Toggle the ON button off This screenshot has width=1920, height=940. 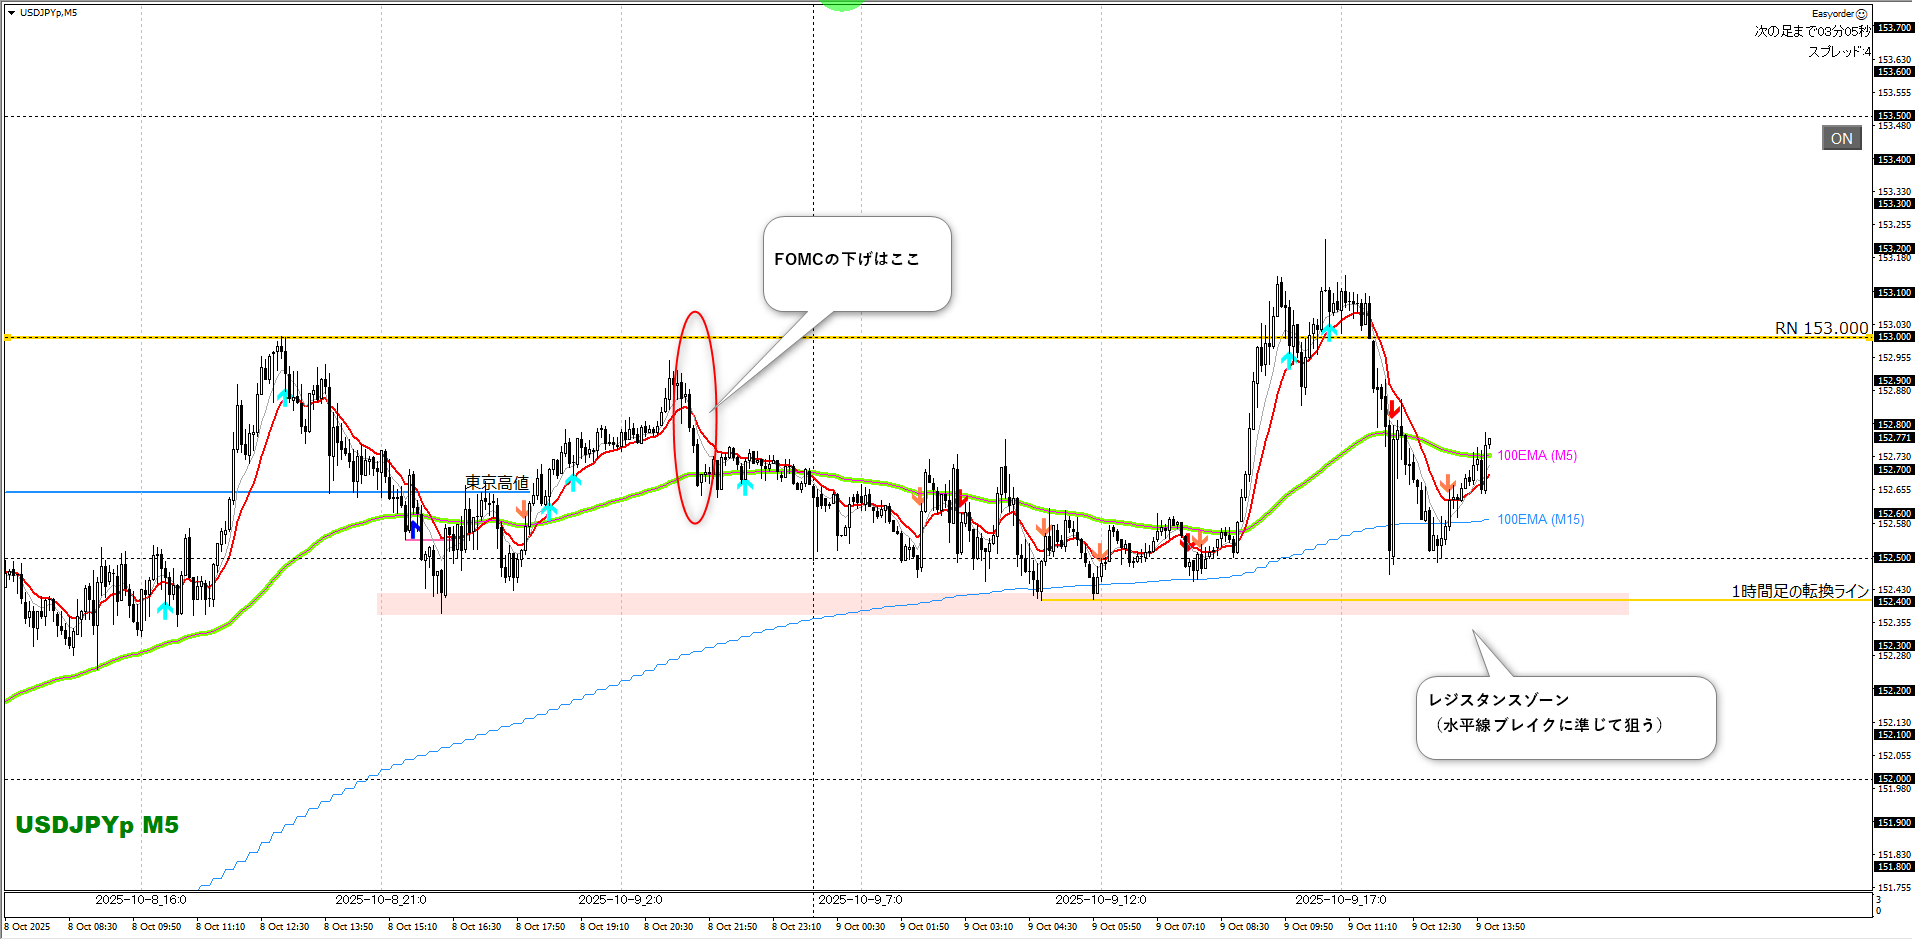point(1841,139)
